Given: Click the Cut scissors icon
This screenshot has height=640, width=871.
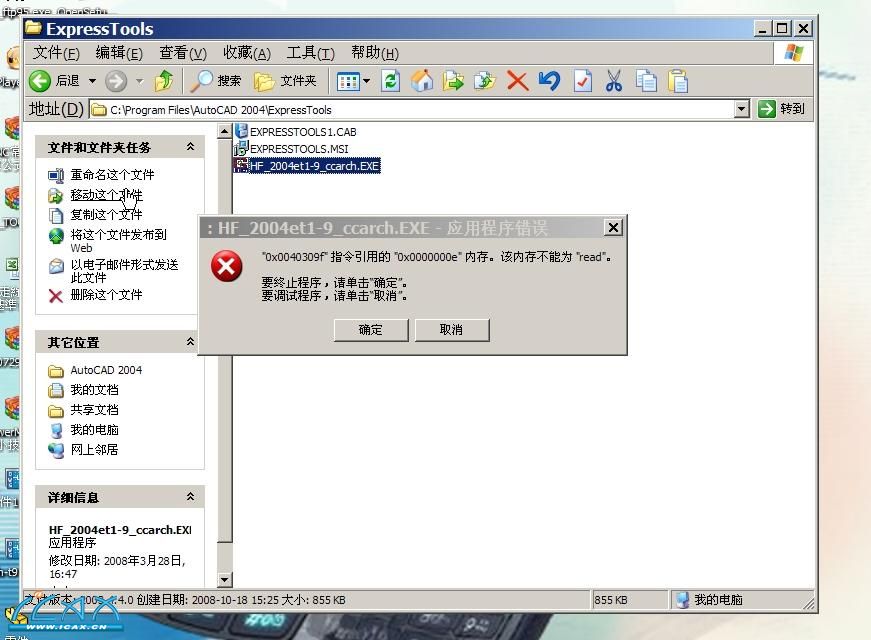Looking at the screenshot, I should (x=614, y=81).
